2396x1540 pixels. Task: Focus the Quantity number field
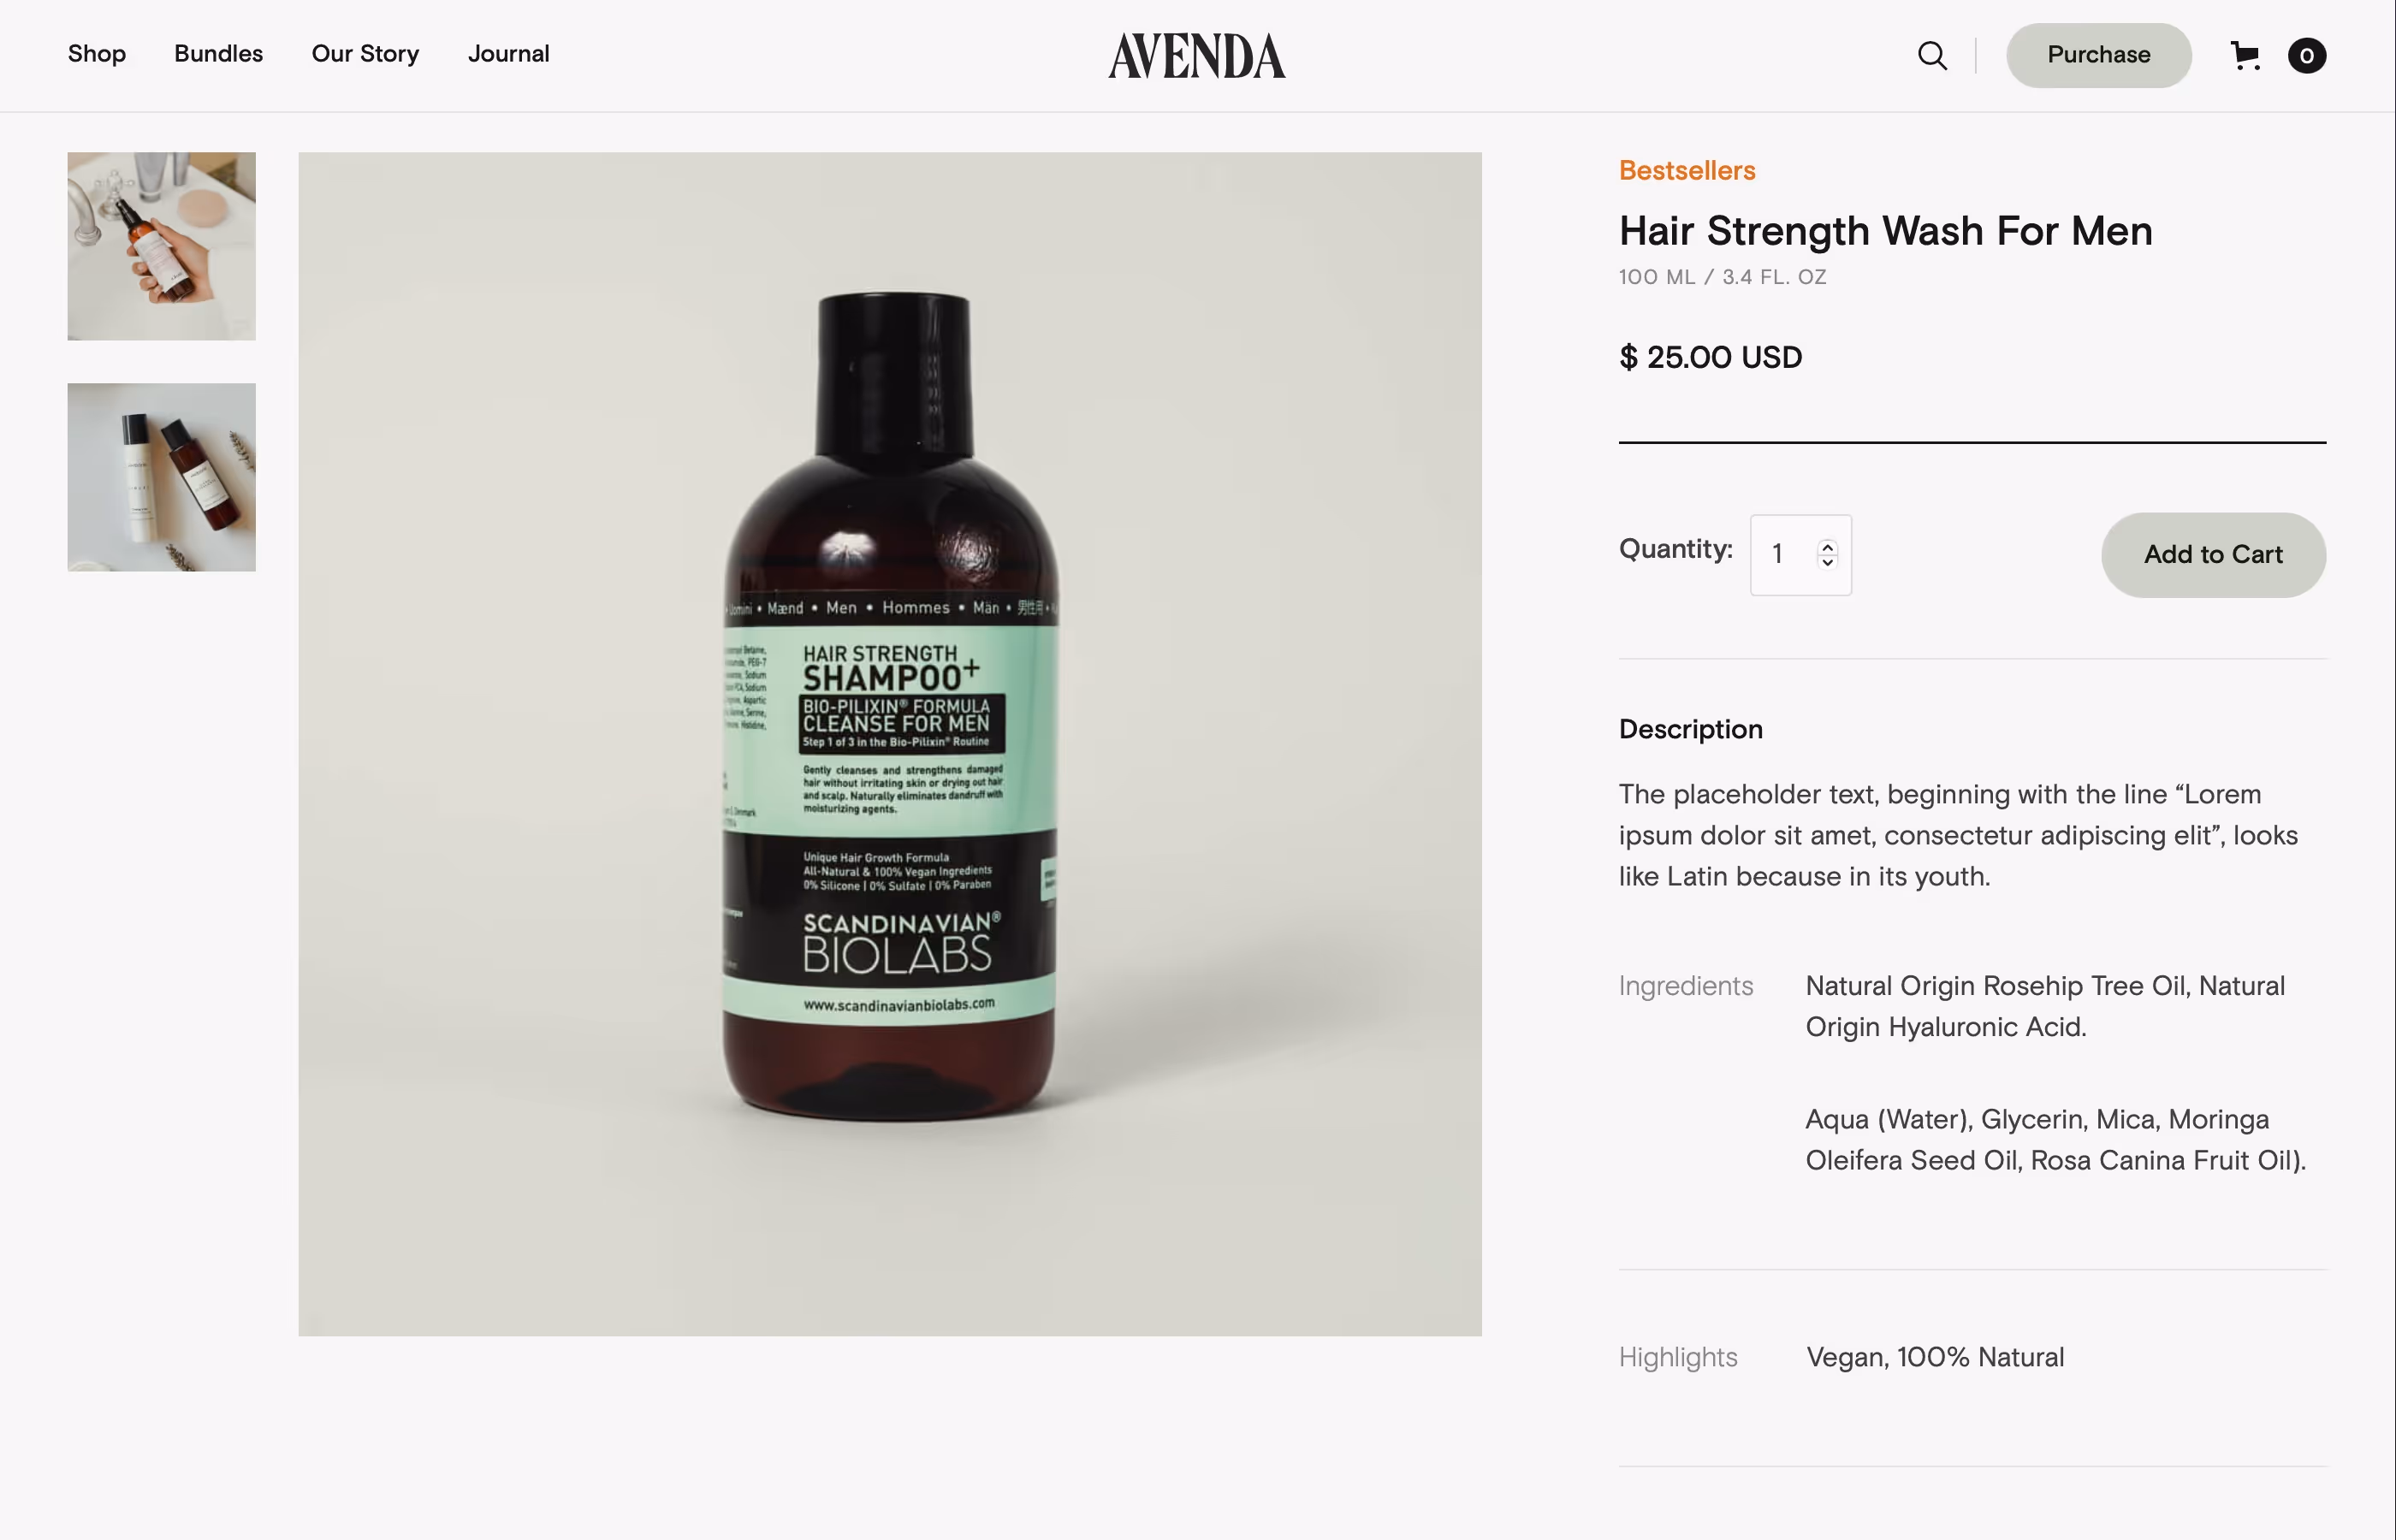(x=1800, y=555)
